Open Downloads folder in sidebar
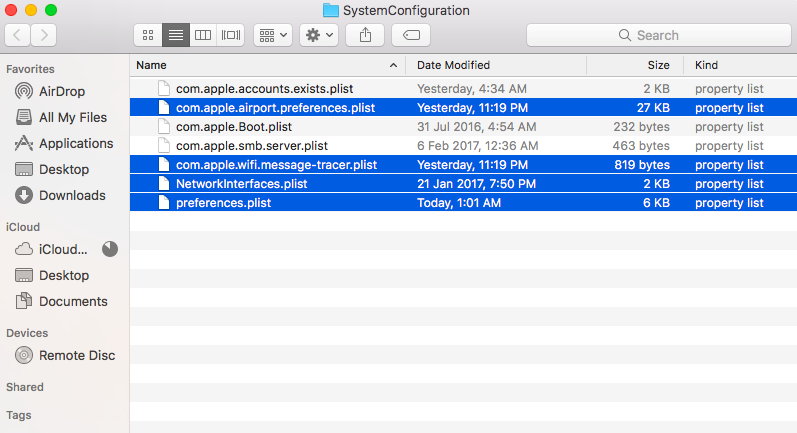This screenshot has width=797, height=433. (x=71, y=195)
